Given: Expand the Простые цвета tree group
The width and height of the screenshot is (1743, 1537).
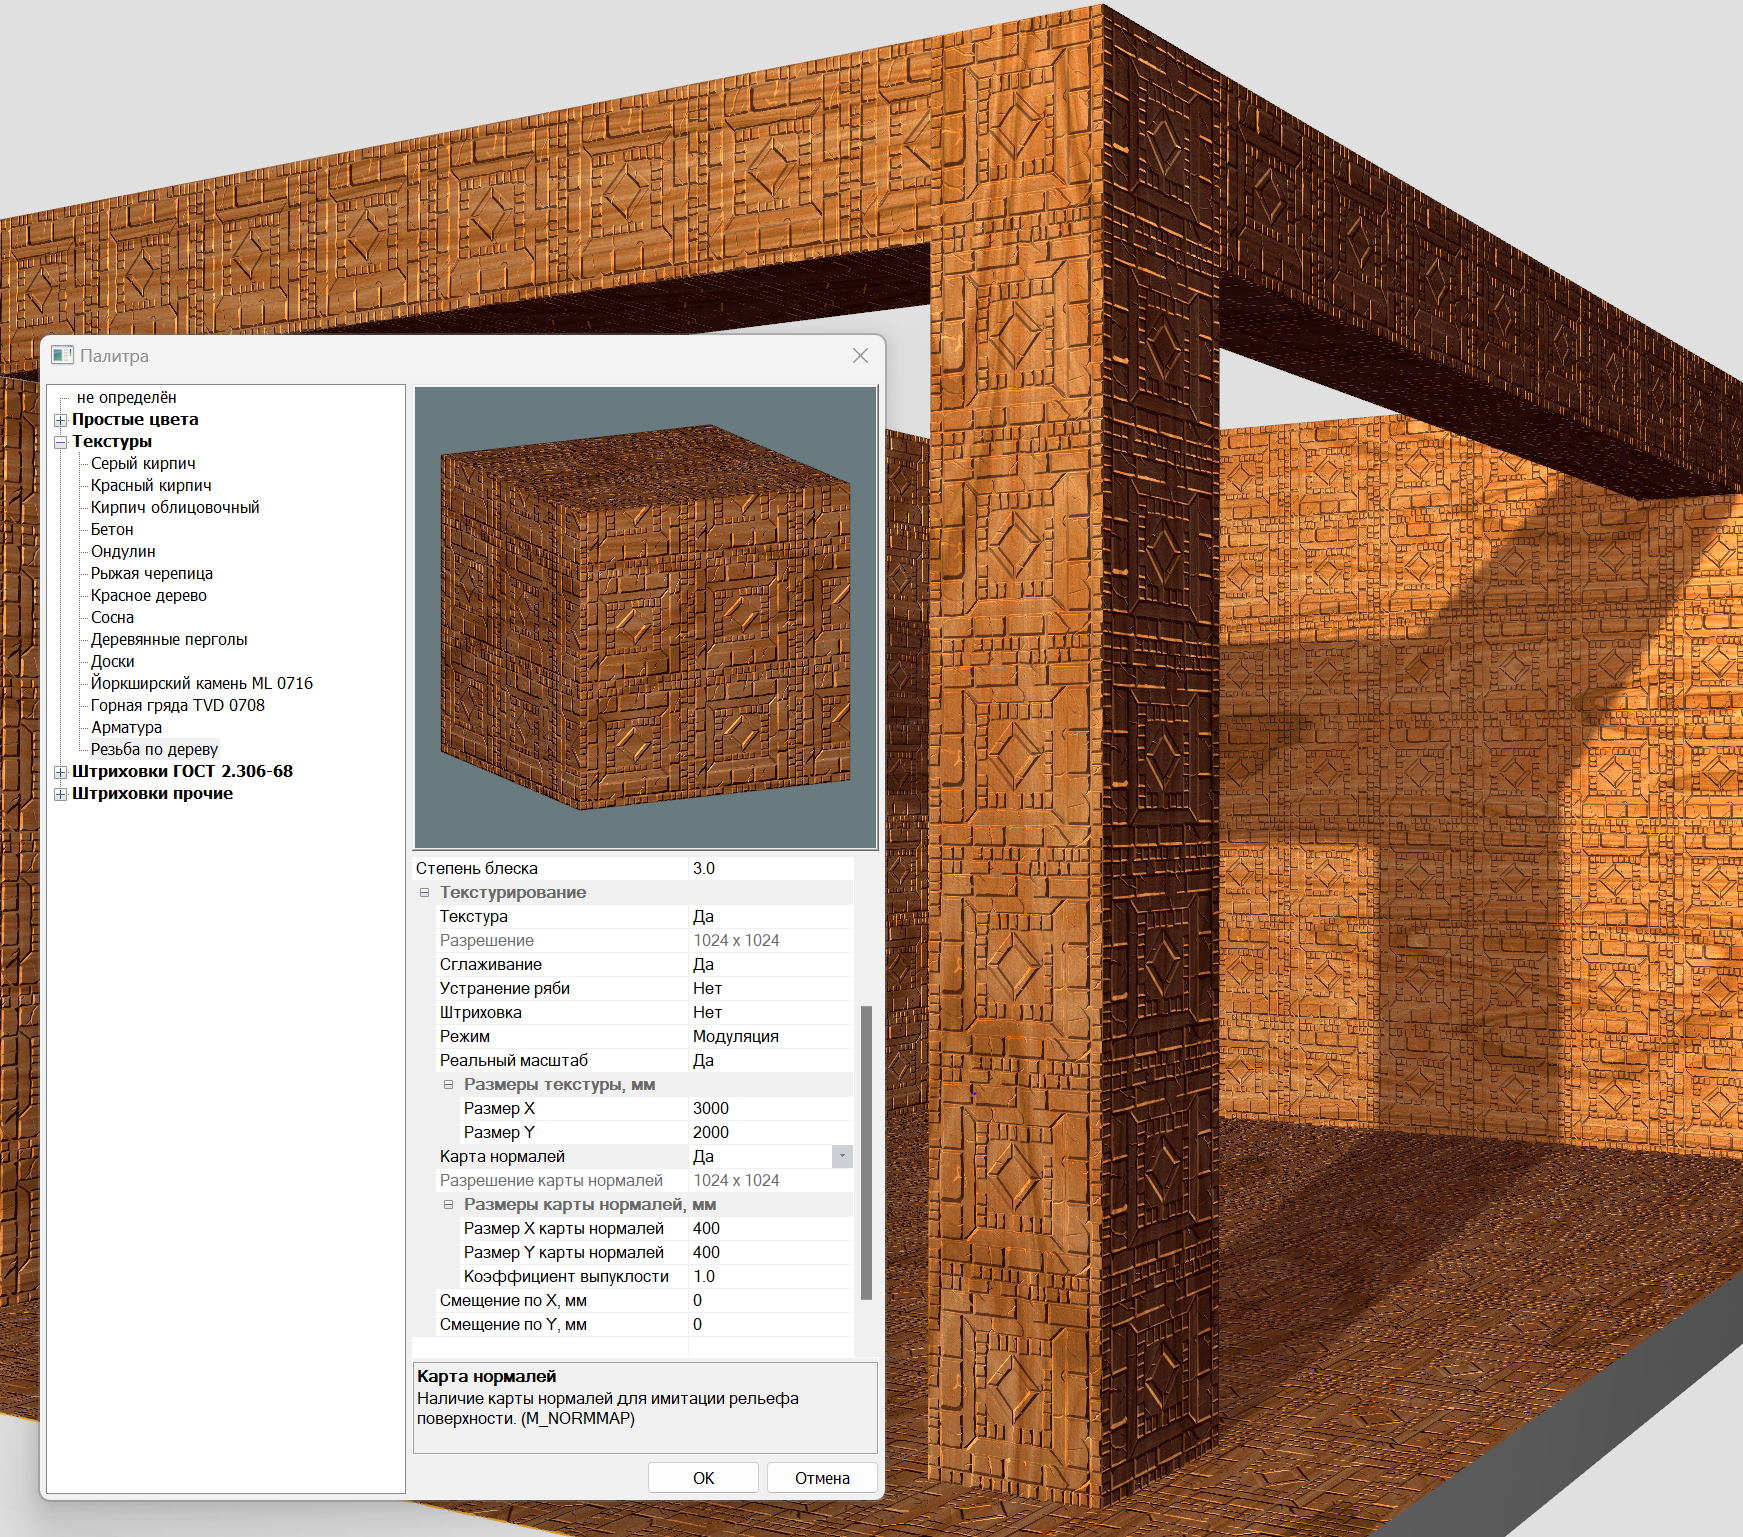Looking at the screenshot, I should pyautogui.click(x=61, y=420).
